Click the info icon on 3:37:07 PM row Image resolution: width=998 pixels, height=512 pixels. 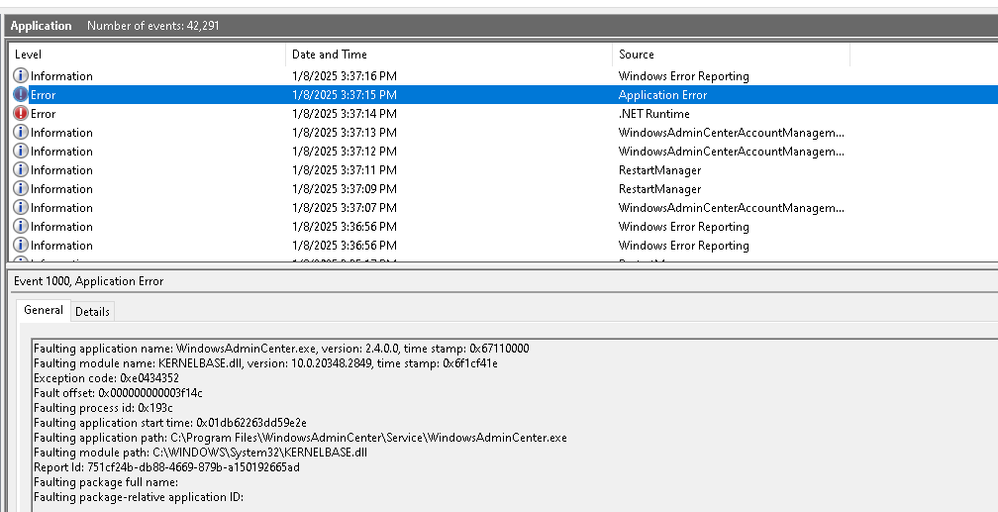21,208
